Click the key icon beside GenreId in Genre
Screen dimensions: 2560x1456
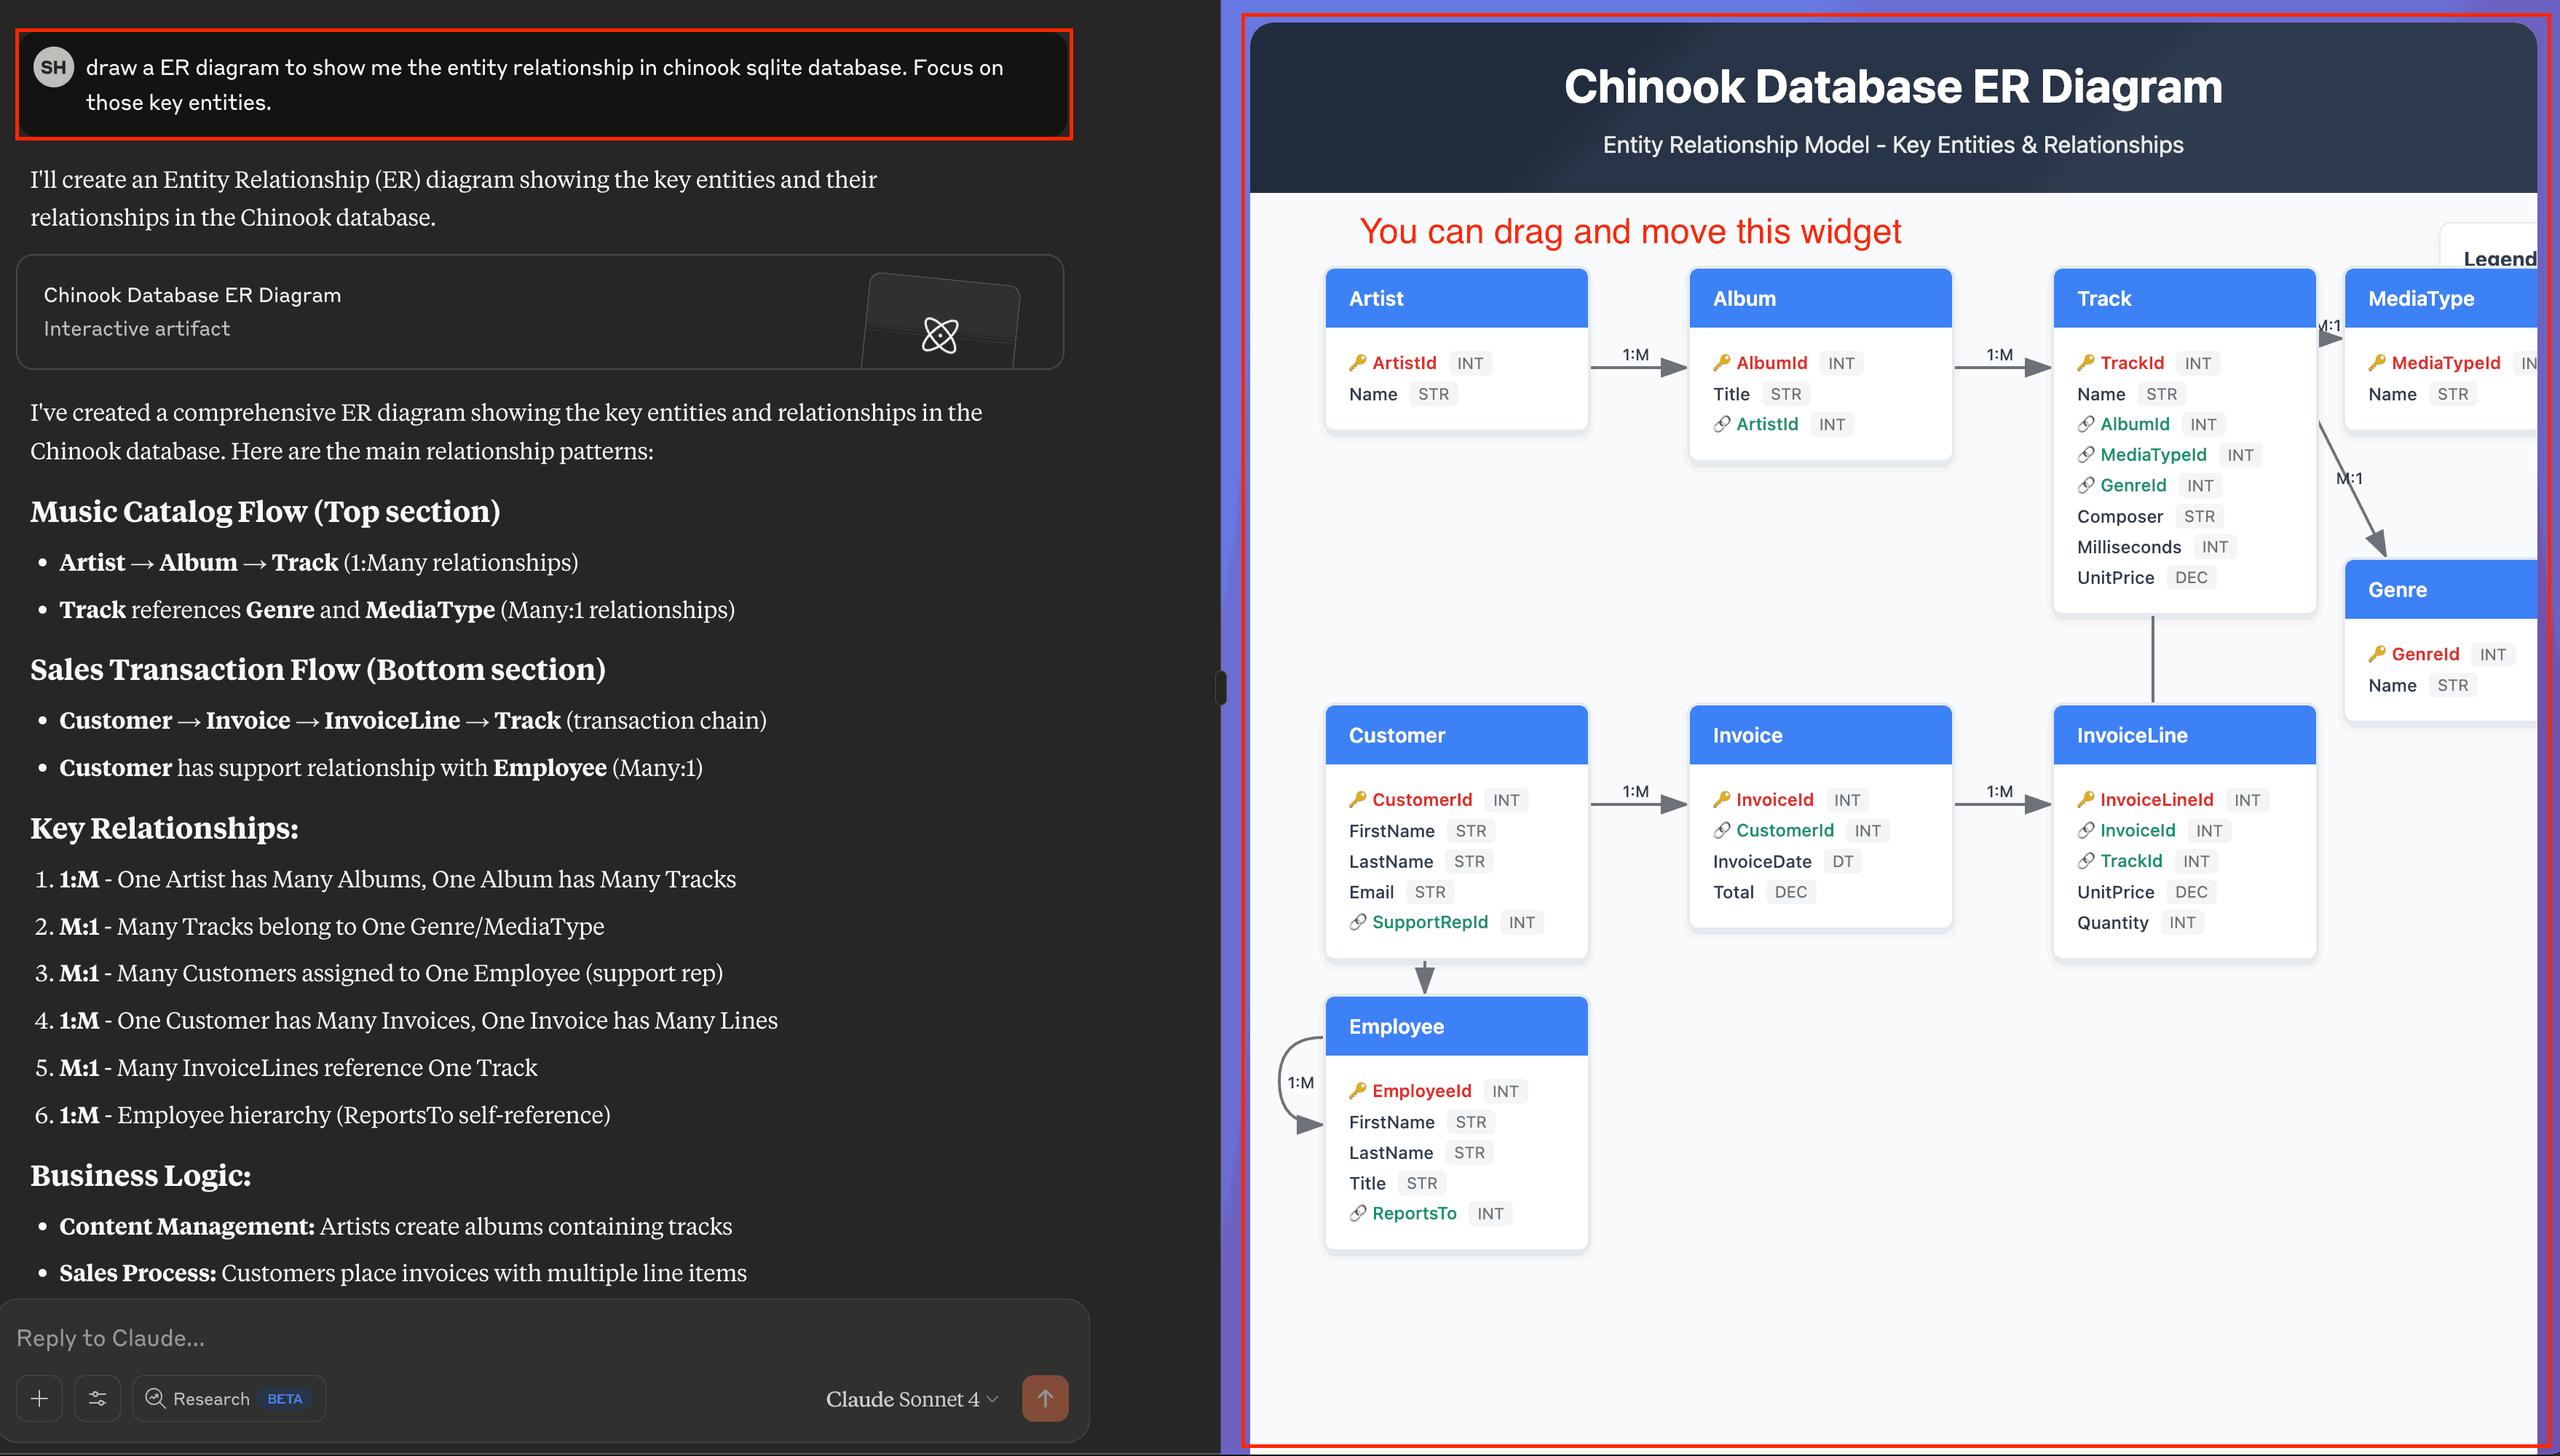pos(2377,654)
